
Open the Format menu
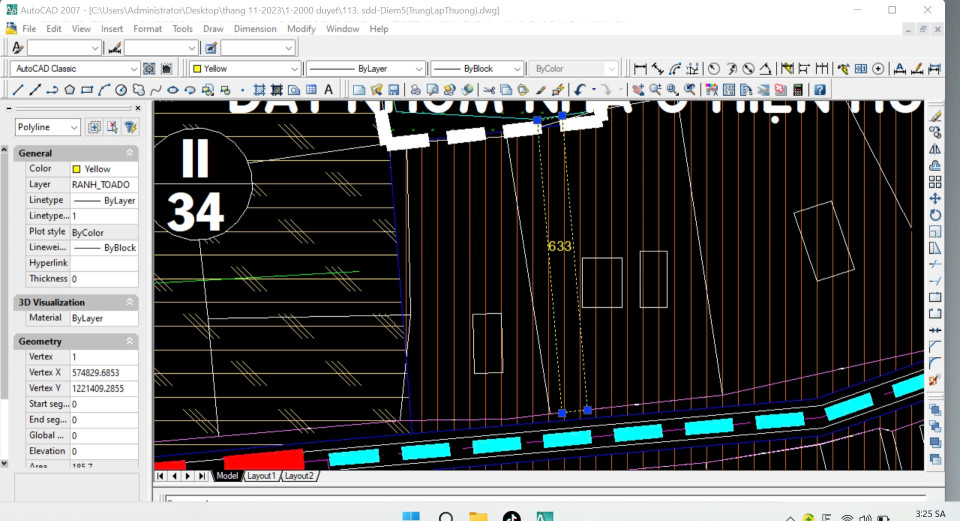point(148,29)
